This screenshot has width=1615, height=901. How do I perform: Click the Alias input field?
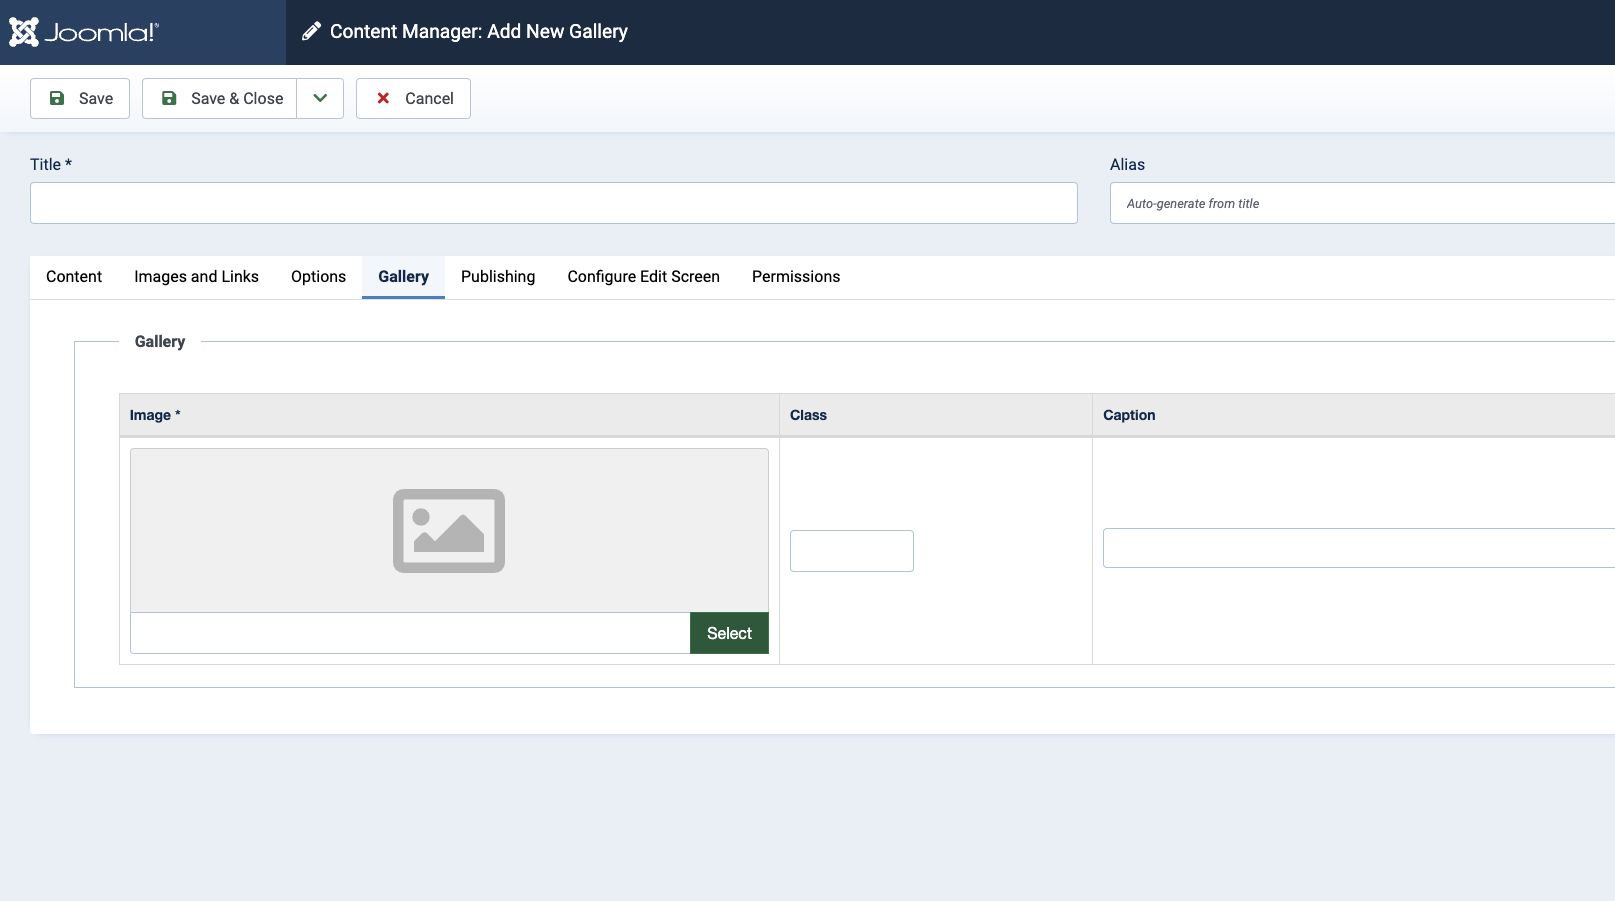coord(1360,203)
